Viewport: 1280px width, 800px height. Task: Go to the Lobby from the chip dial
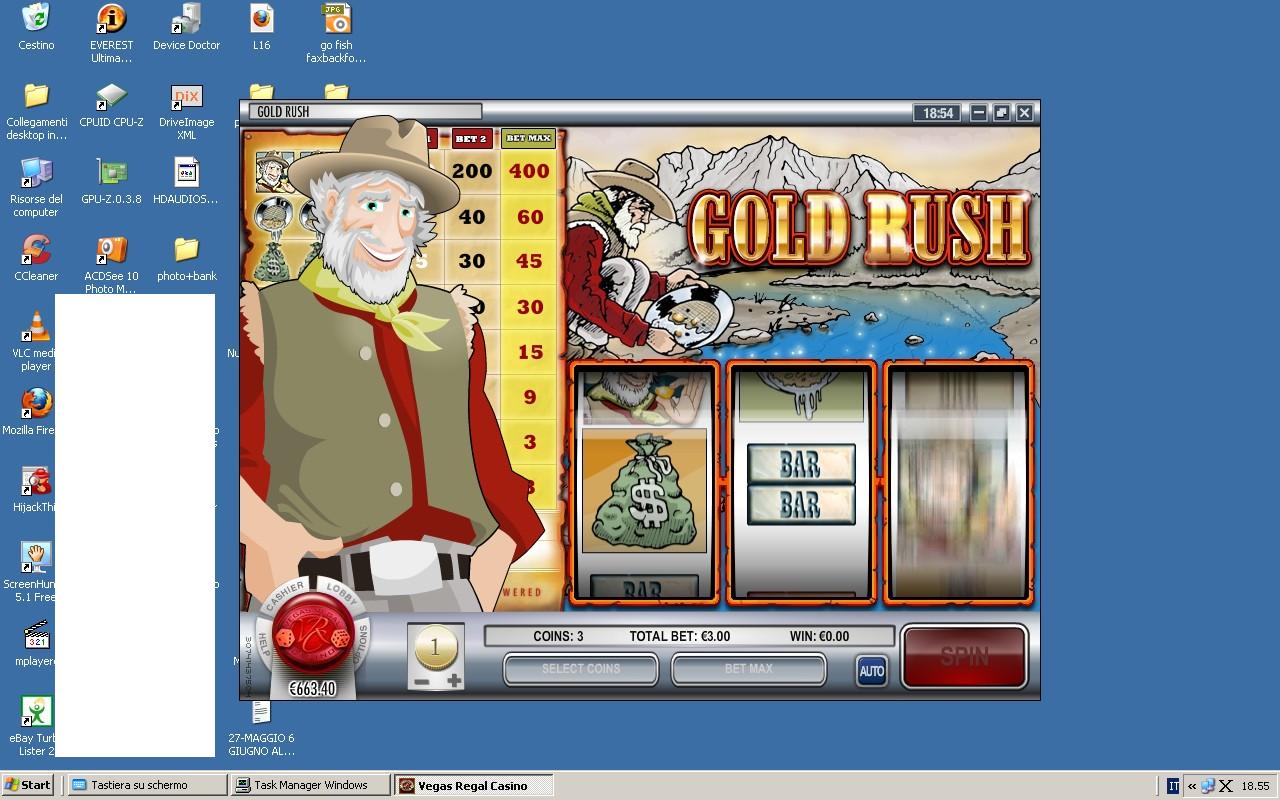342,591
